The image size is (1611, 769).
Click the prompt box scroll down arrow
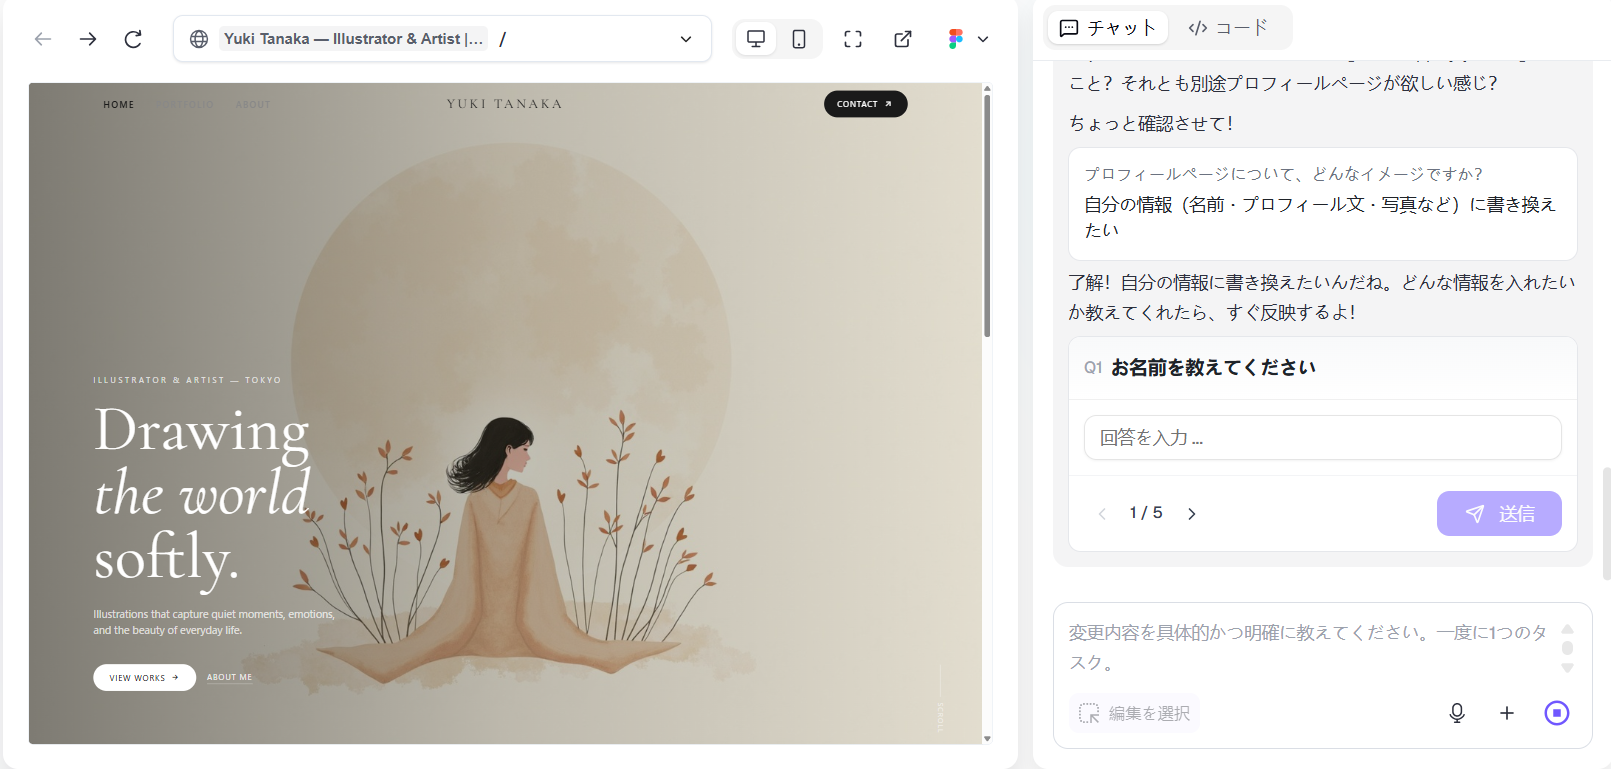[1567, 667]
